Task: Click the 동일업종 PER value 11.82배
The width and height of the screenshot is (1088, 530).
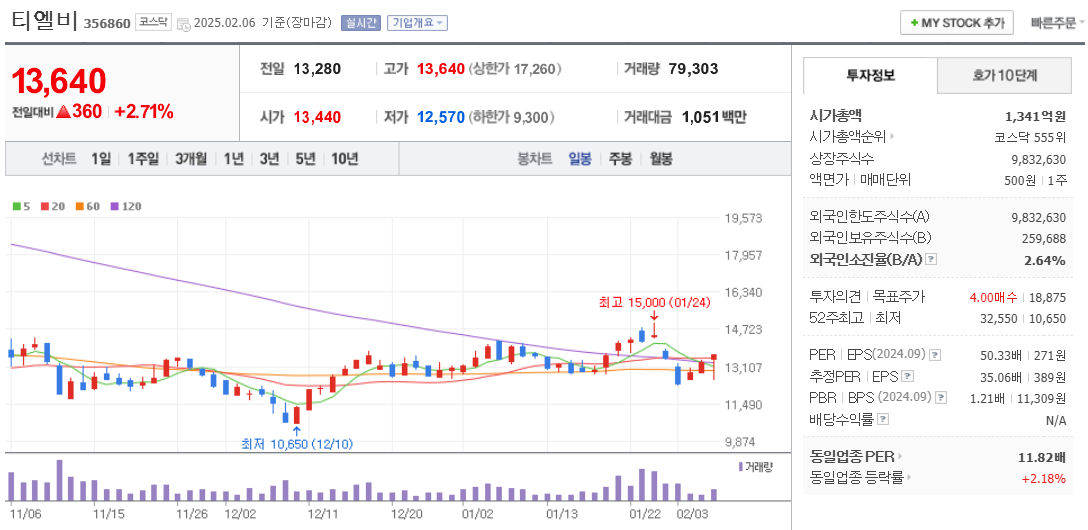Action: pos(1042,458)
